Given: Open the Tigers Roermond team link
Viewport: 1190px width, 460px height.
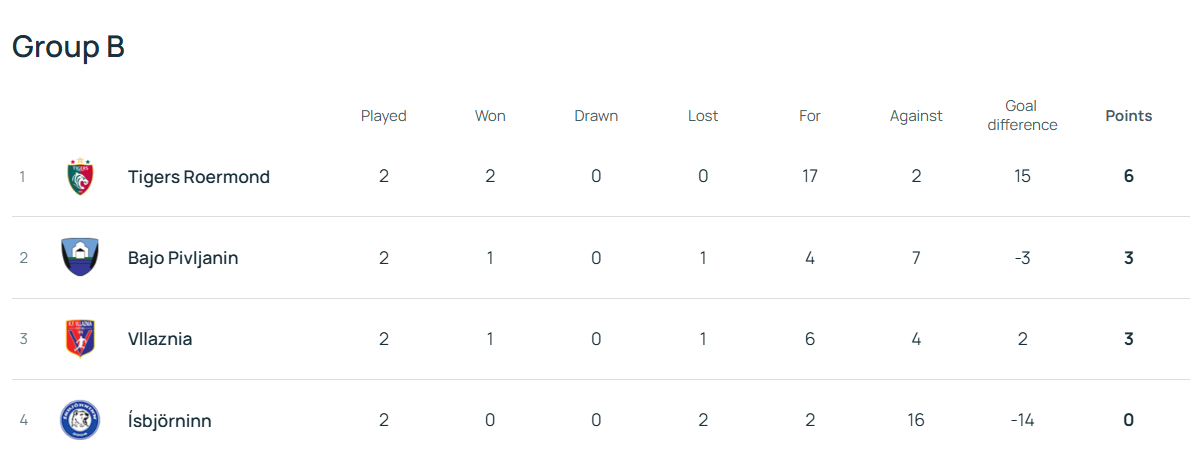Looking at the screenshot, I should coord(199,177).
